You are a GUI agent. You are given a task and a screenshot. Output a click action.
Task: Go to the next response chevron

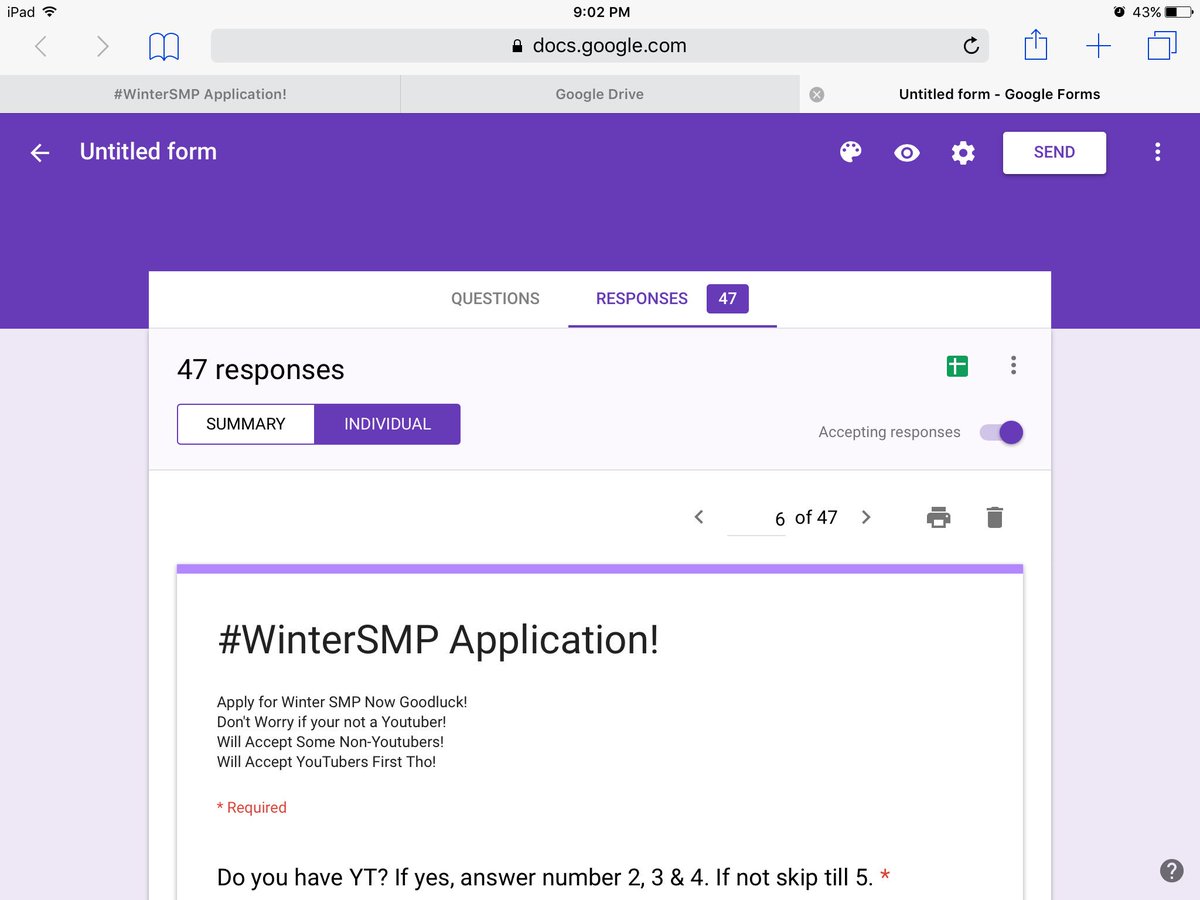[866, 517]
